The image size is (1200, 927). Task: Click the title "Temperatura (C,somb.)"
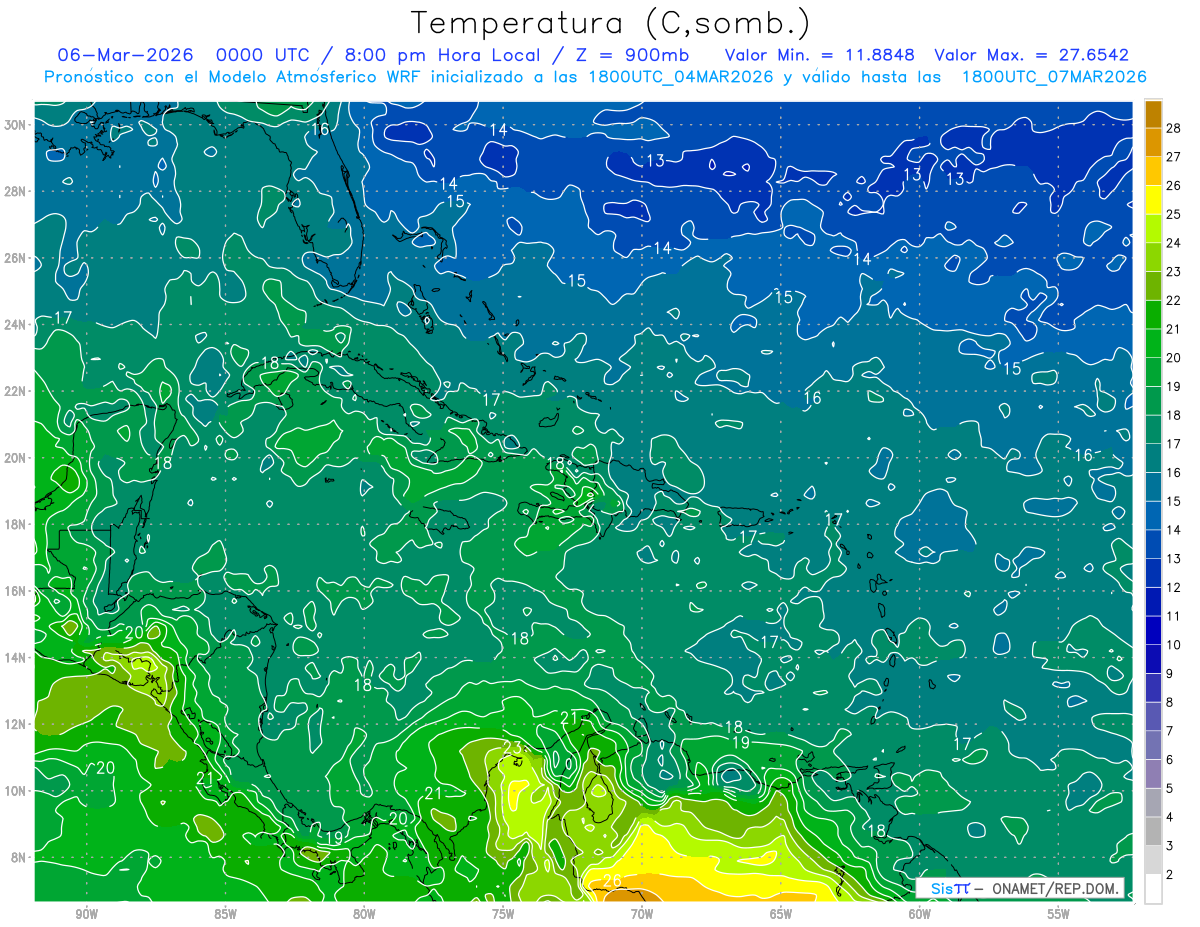point(611,22)
